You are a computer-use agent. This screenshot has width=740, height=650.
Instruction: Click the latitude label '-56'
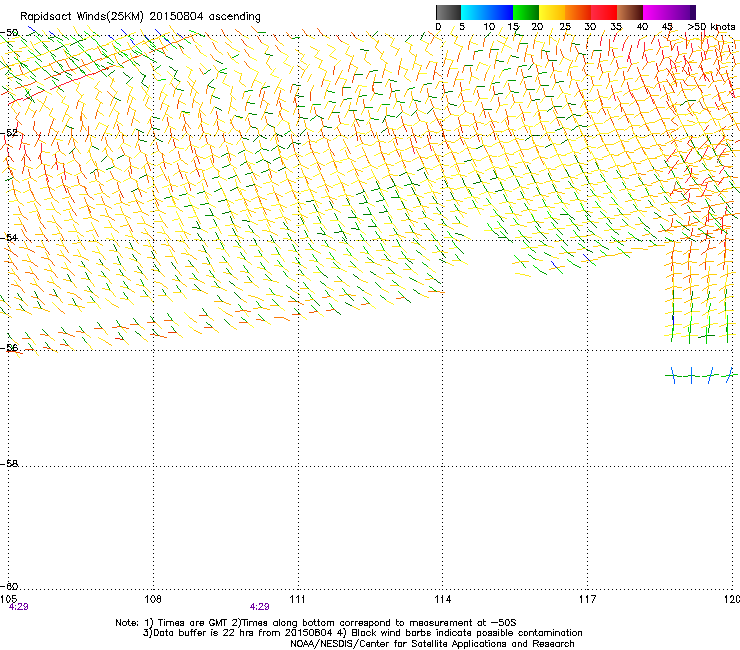(9, 347)
